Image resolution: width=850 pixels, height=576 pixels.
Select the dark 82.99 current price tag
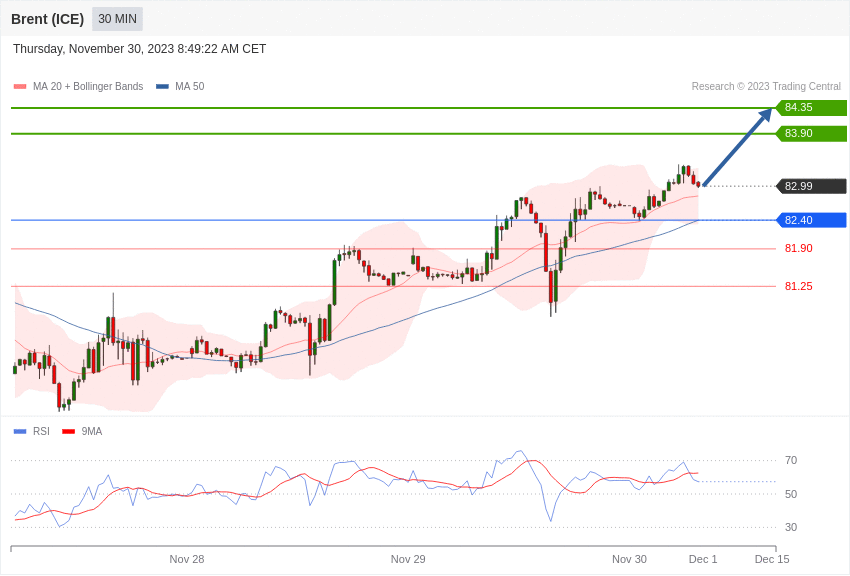click(x=811, y=186)
